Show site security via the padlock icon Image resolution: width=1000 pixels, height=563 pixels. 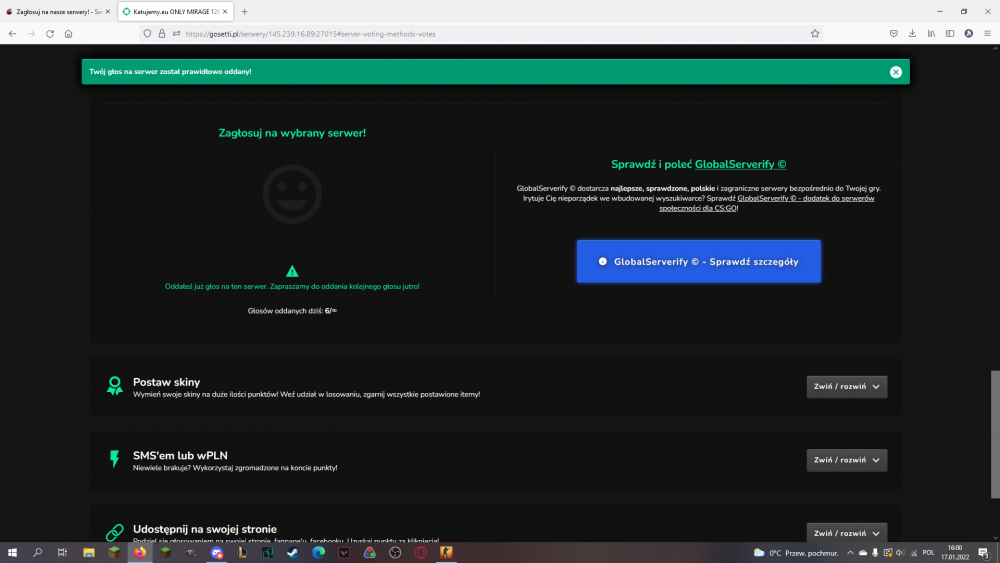(x=162, y=34)
